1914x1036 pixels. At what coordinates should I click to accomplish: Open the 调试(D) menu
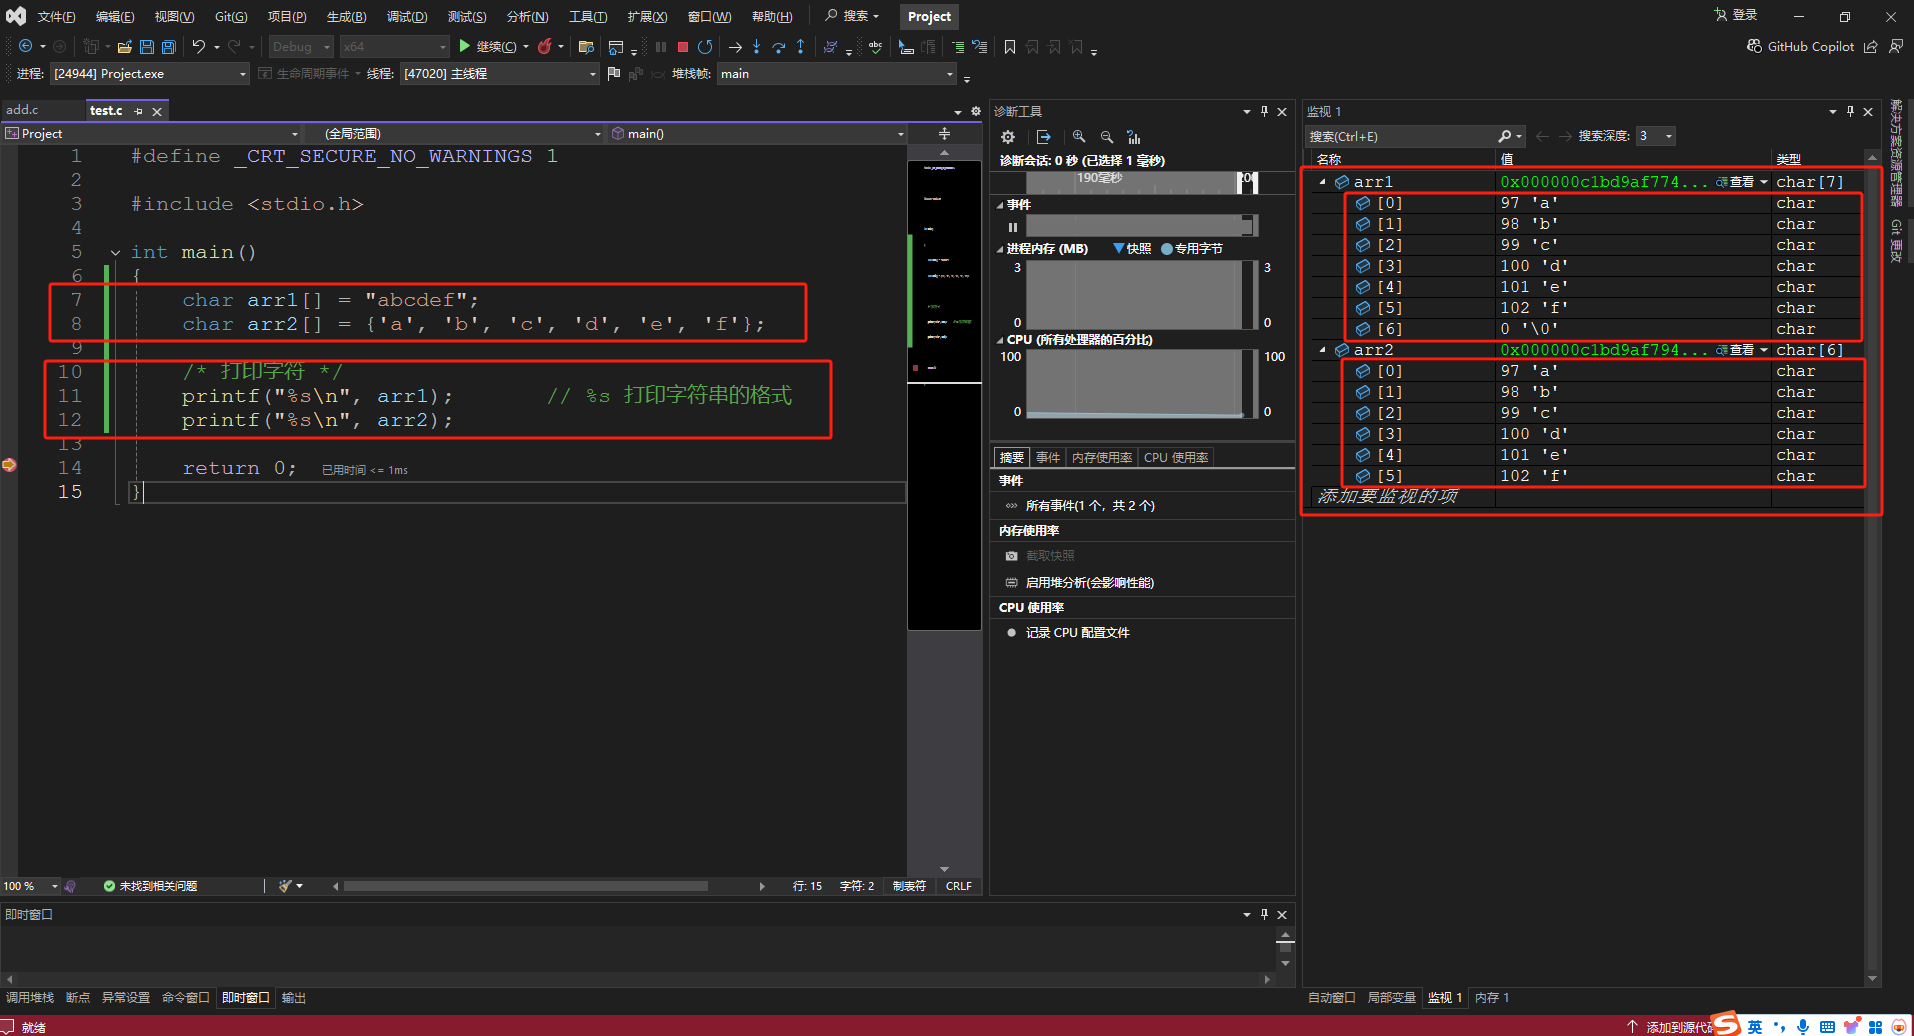click(x=406, y=17)
